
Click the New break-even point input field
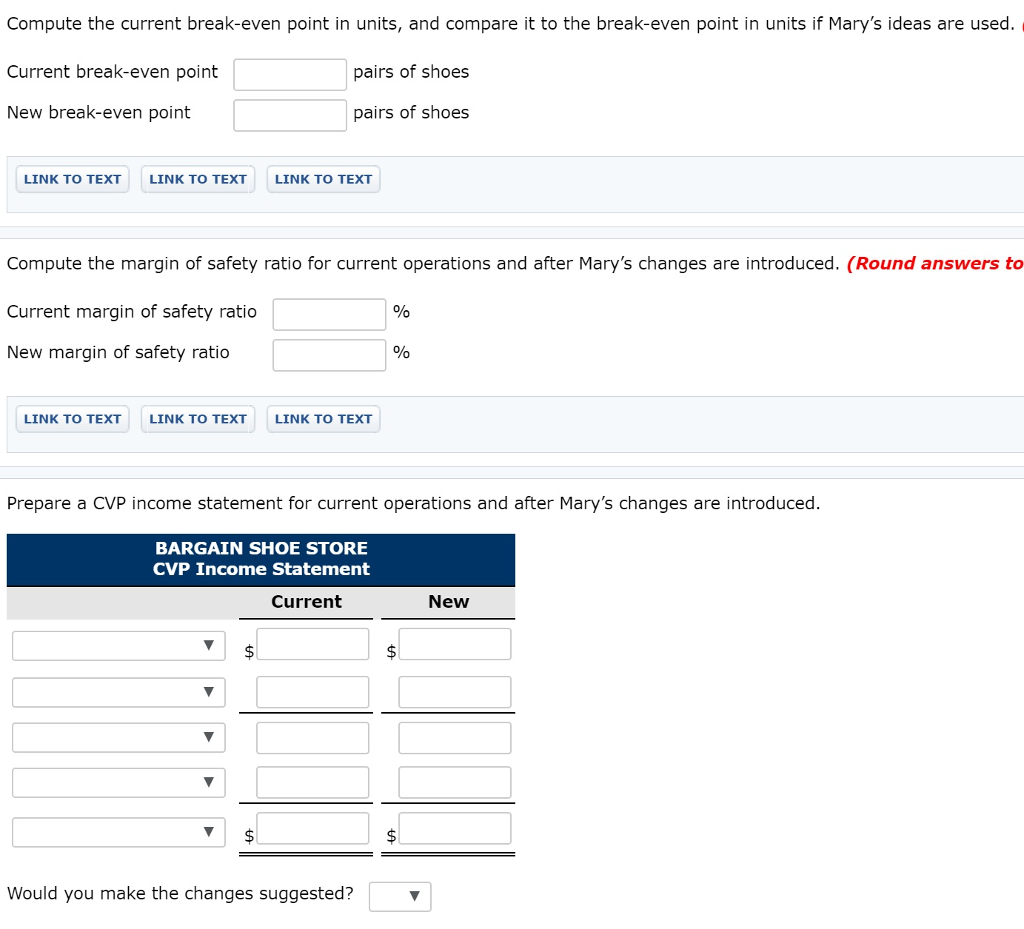coord(290,115)
